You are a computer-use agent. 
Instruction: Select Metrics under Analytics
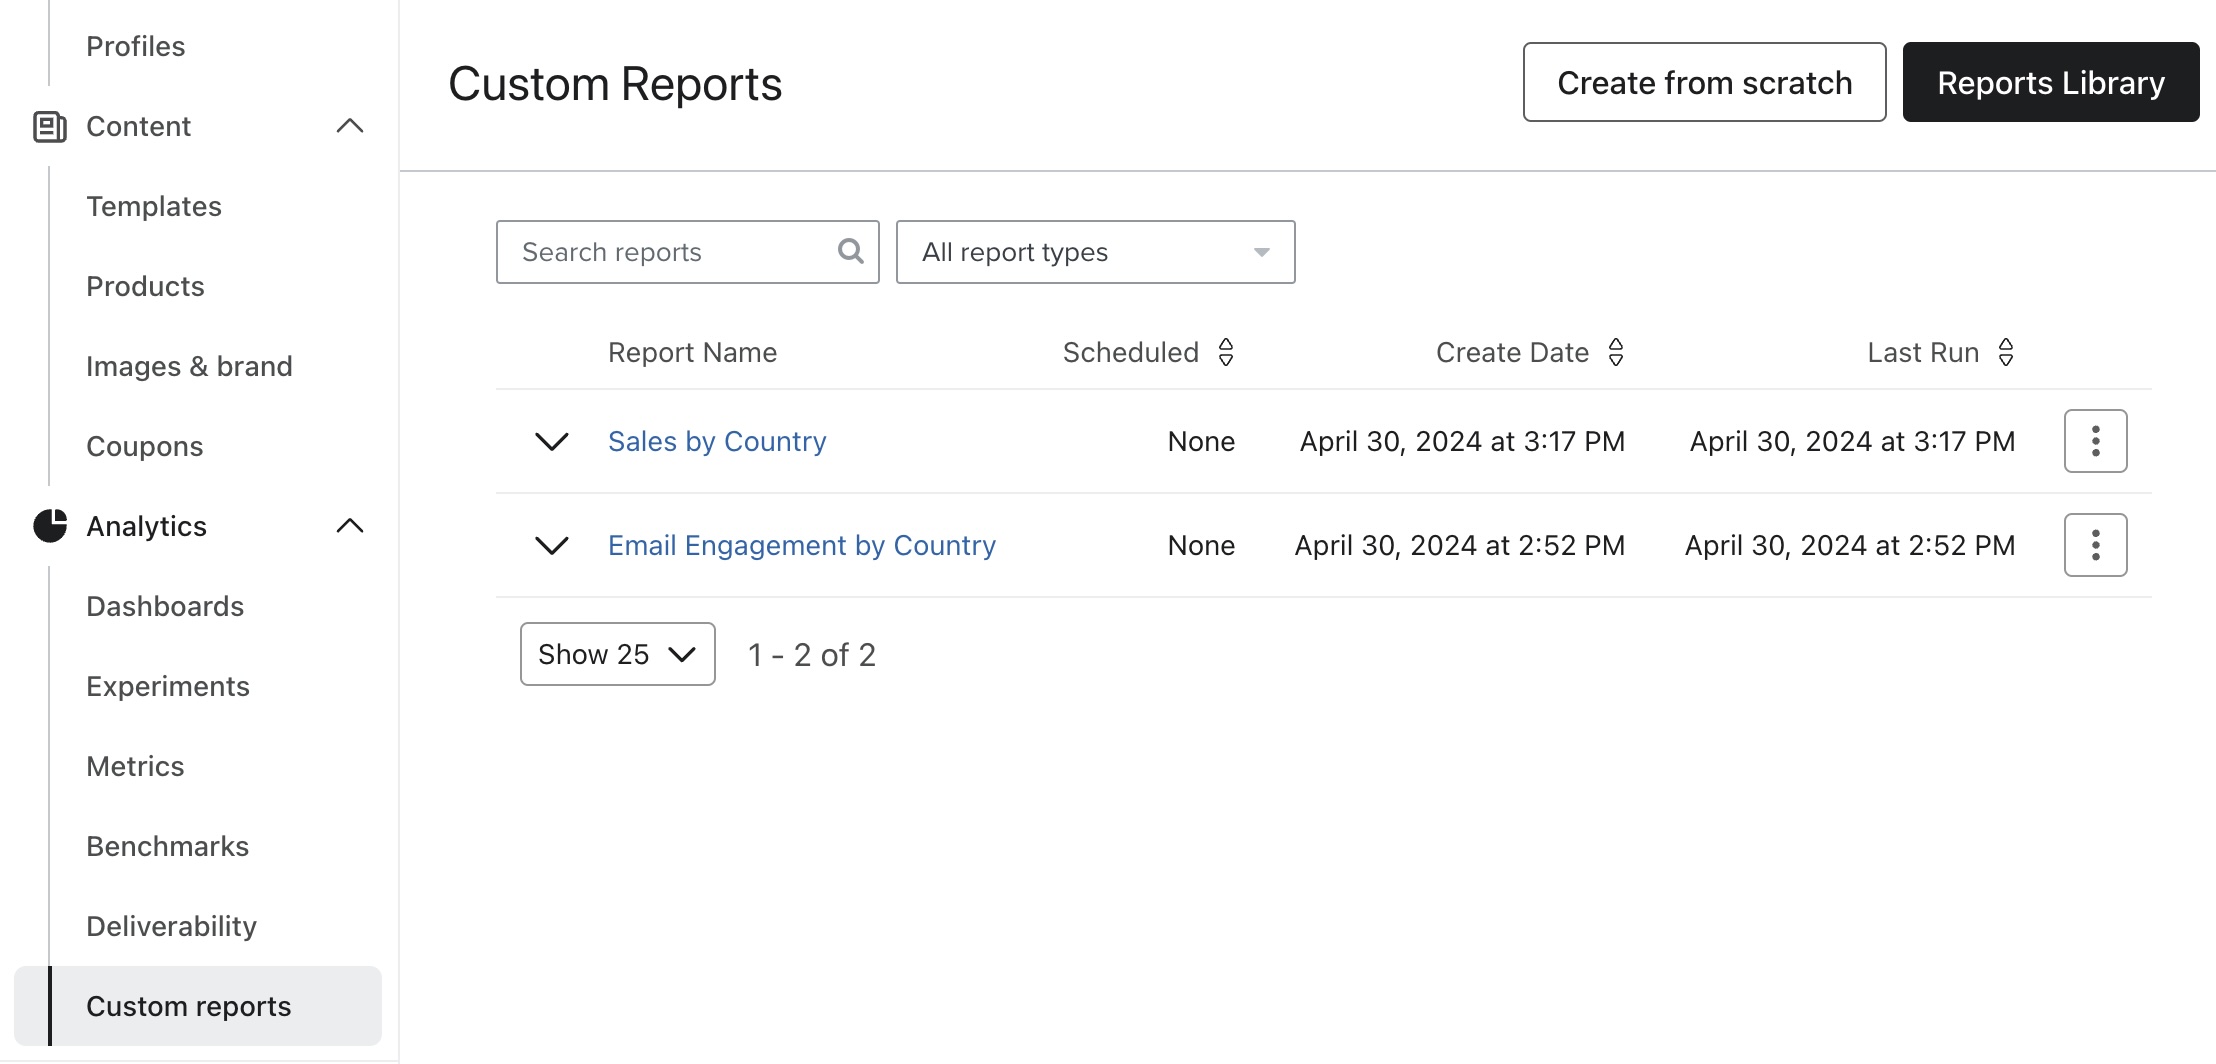pos(135,765)
